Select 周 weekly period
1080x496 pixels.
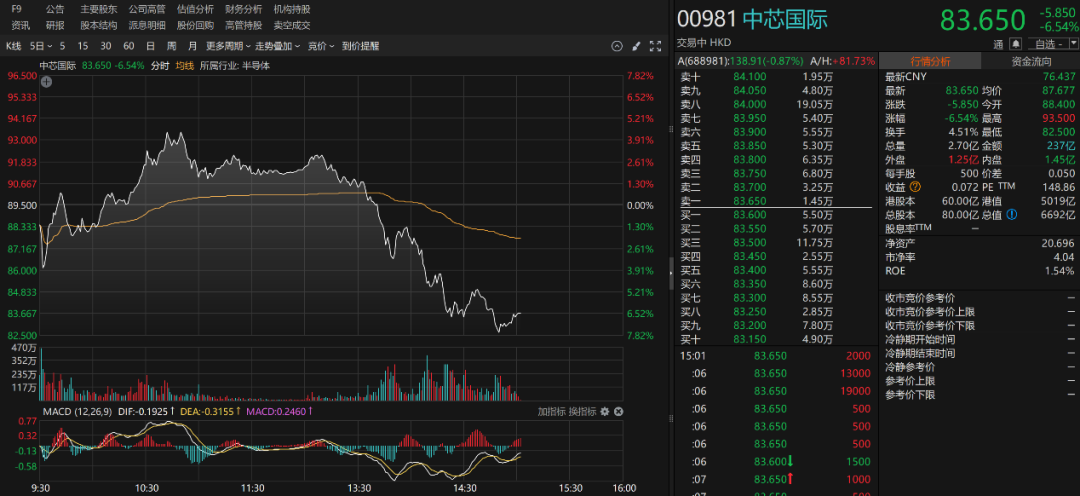[172, 46]
